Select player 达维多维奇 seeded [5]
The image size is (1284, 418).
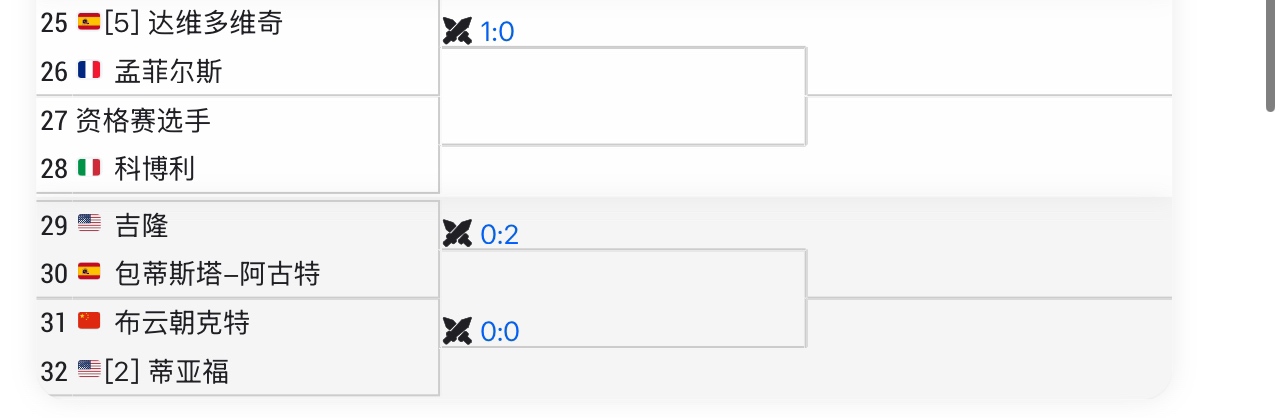click(215, 23)
